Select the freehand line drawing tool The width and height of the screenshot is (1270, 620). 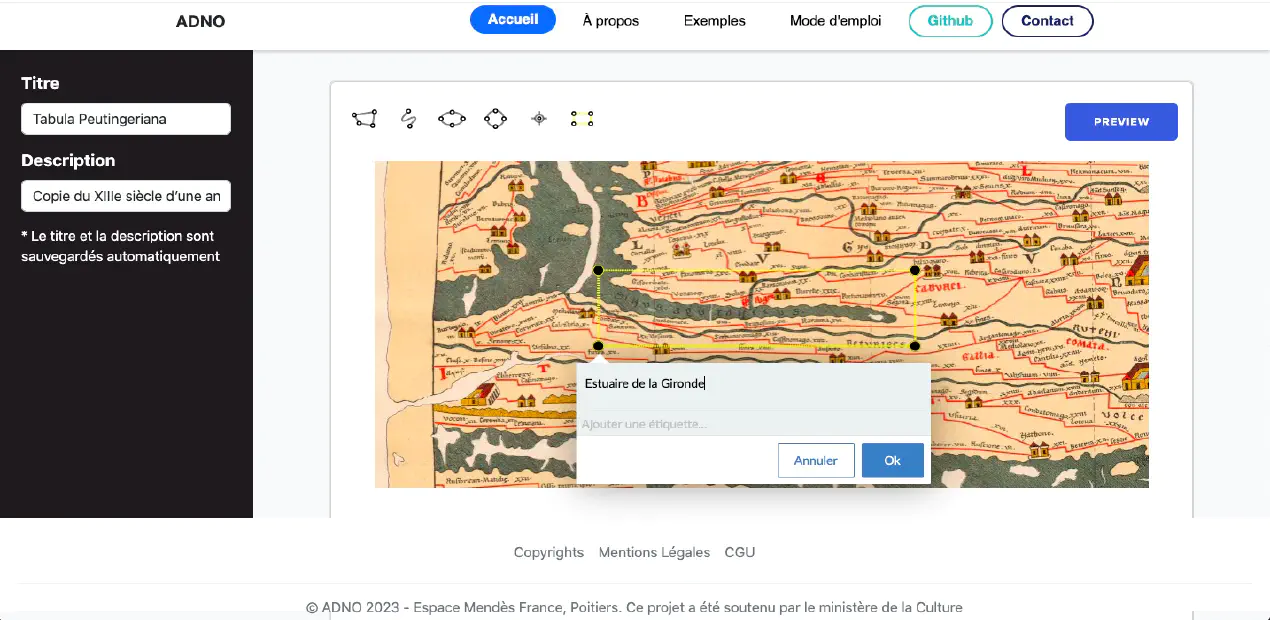pos(408,119)
